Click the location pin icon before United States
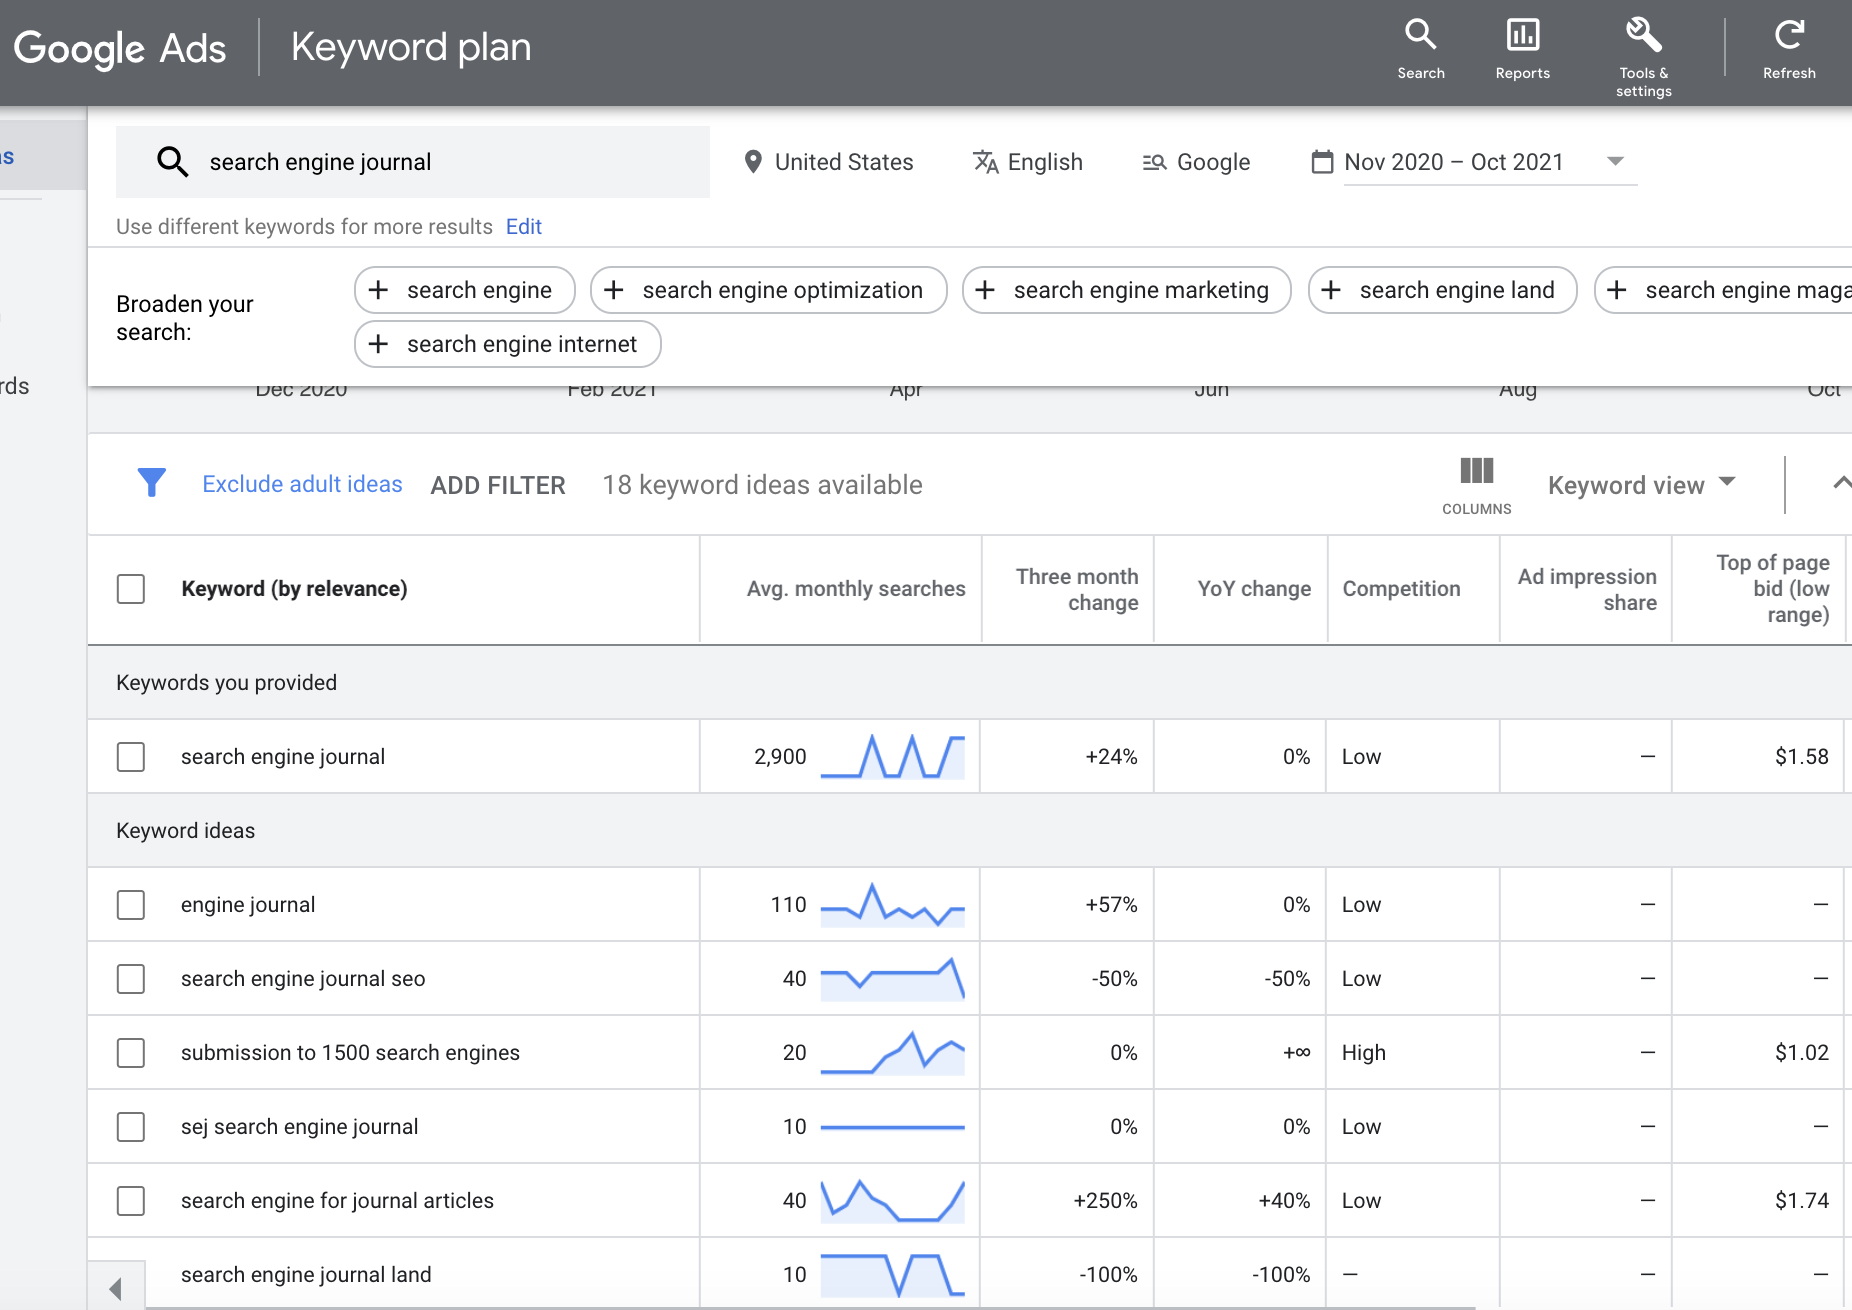 click(753, 161)
